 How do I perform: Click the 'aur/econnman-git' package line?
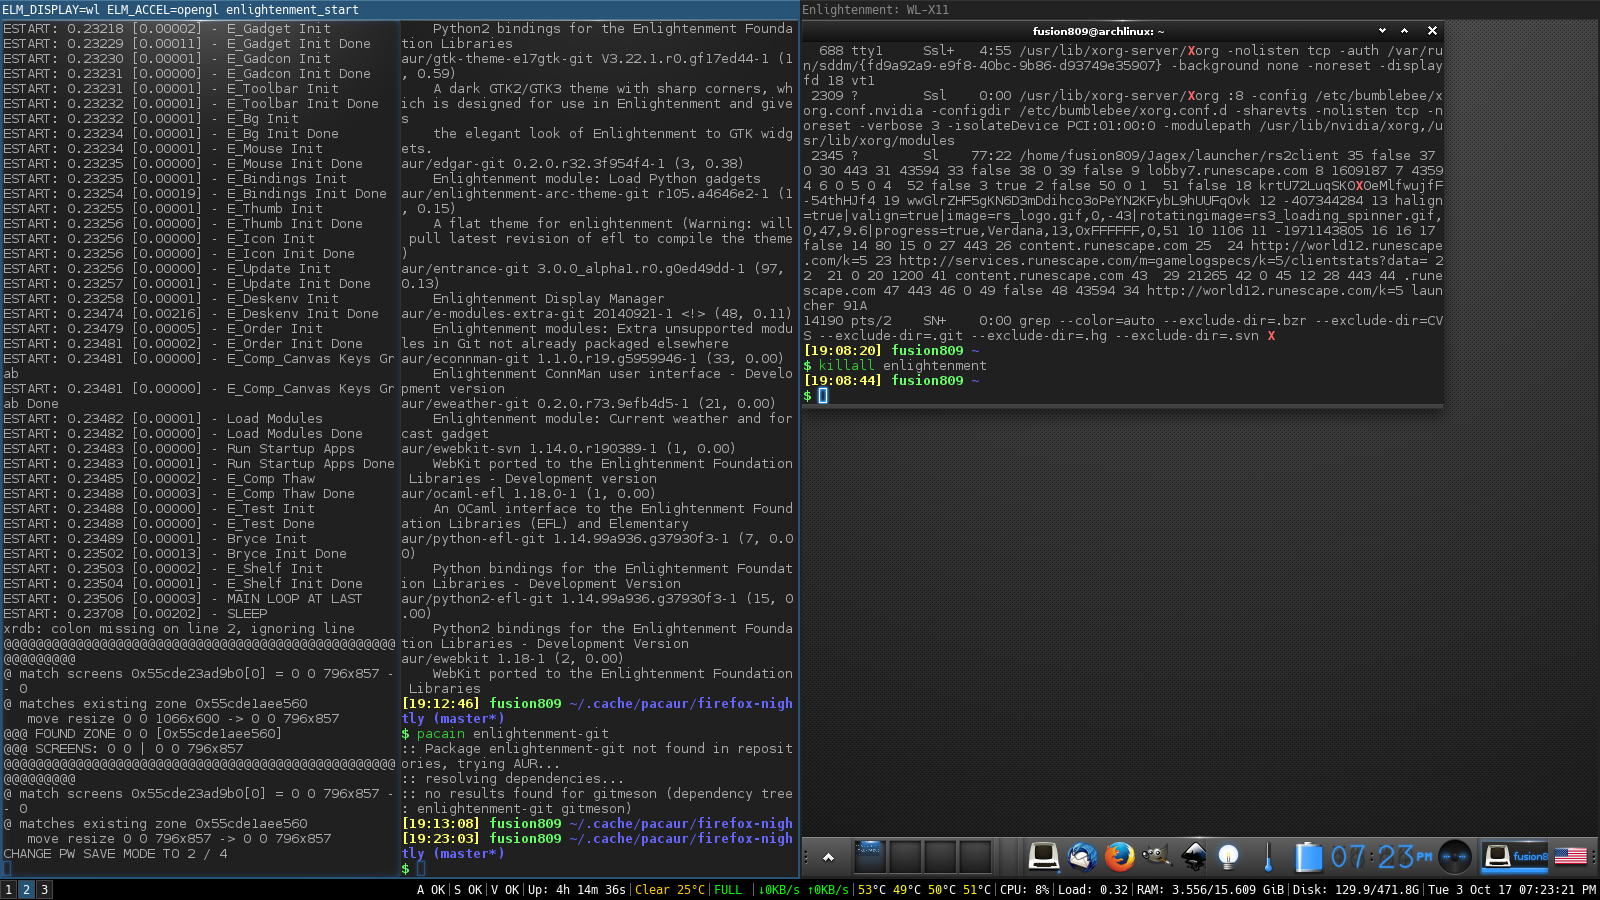point(593,358)
